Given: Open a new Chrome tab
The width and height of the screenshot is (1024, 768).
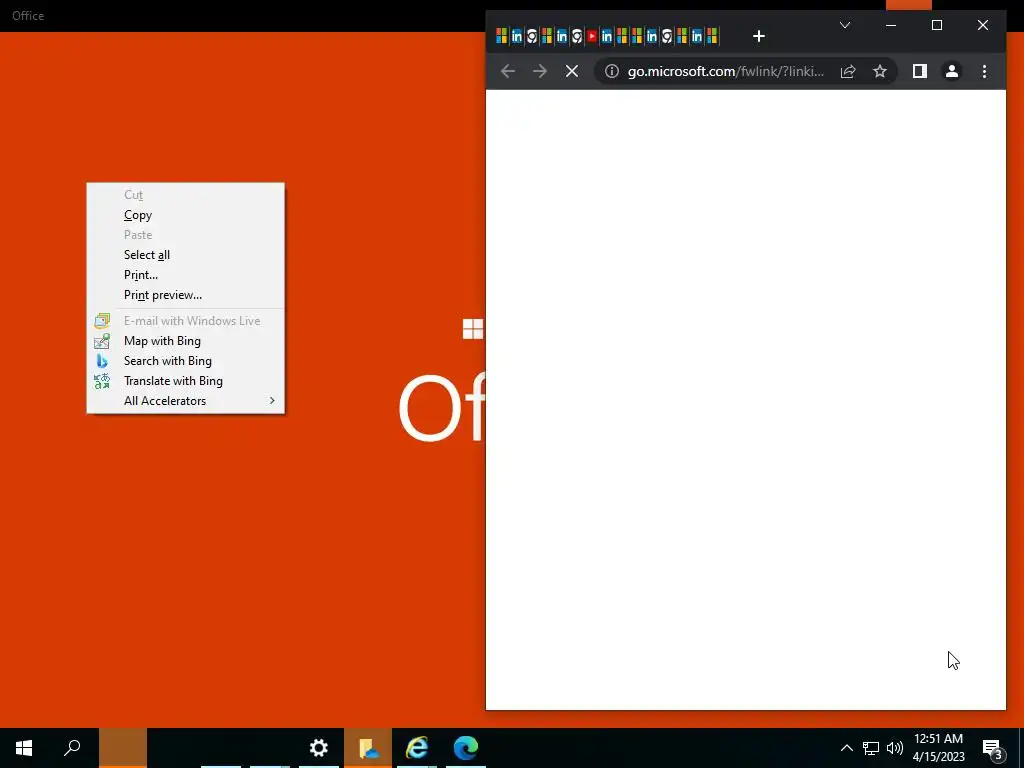Looking at the screenshot, I should coord(758,37).
